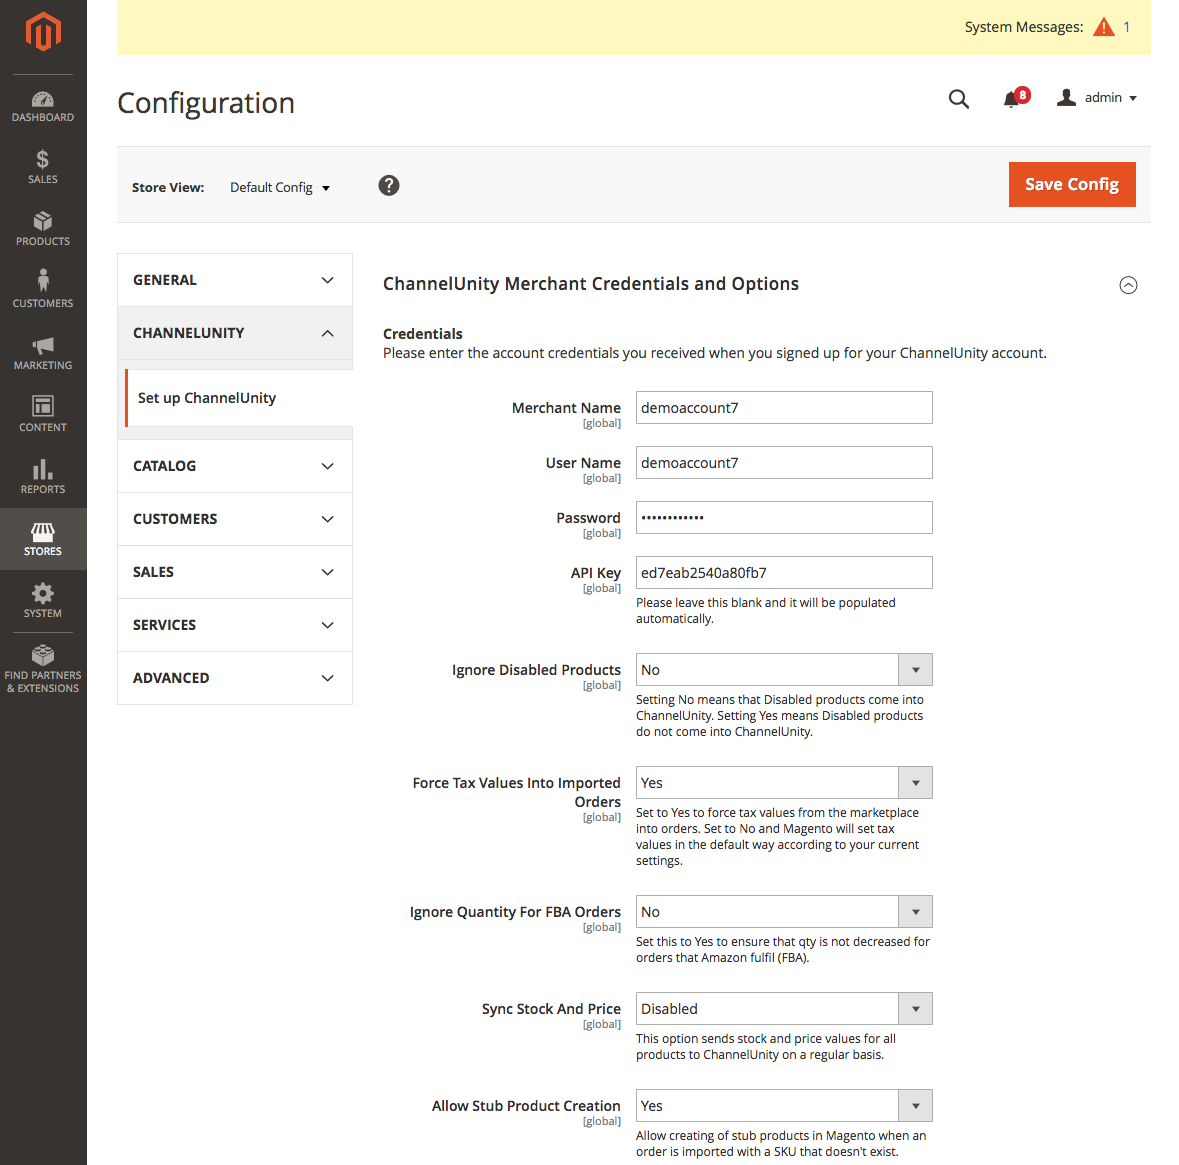Click the Magento logo icon
Image resolution: width=1179 pixels, height=1165 pixels.
click(x=43, y=32)
